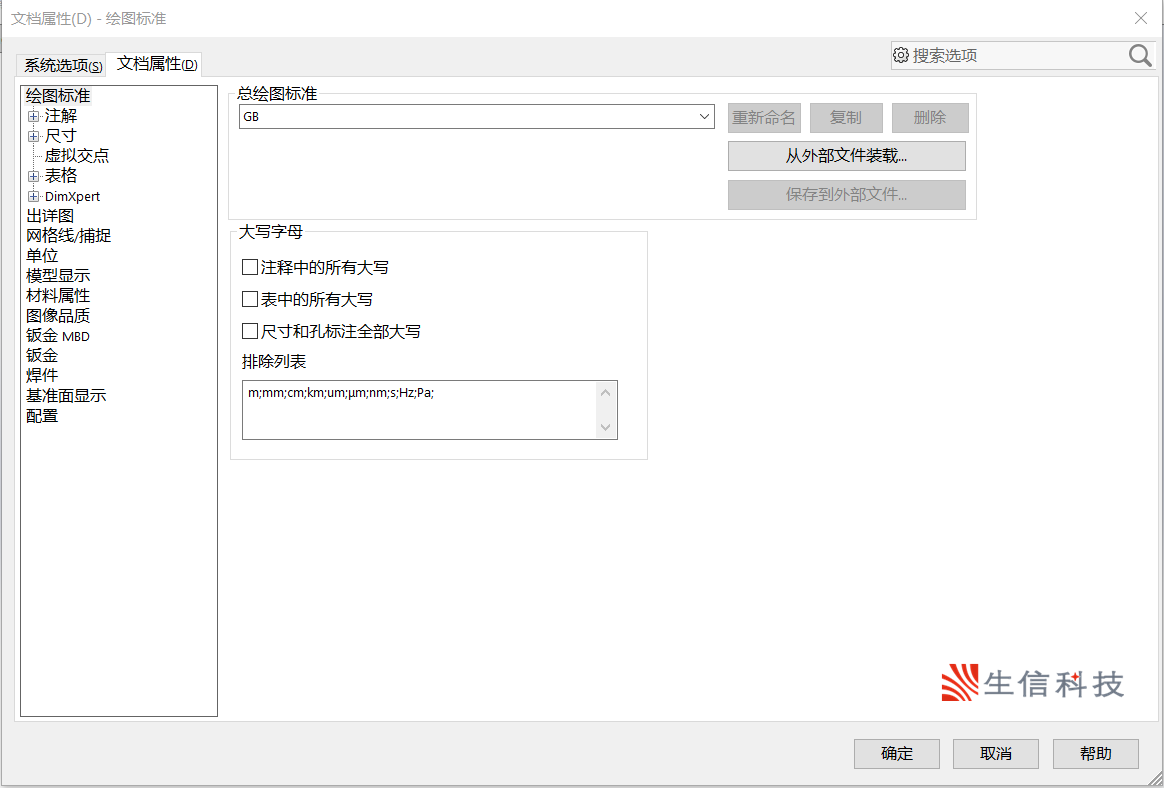
Task: Open the 总绘图标准 GB dropdown
Action: [x=704, y=117]
